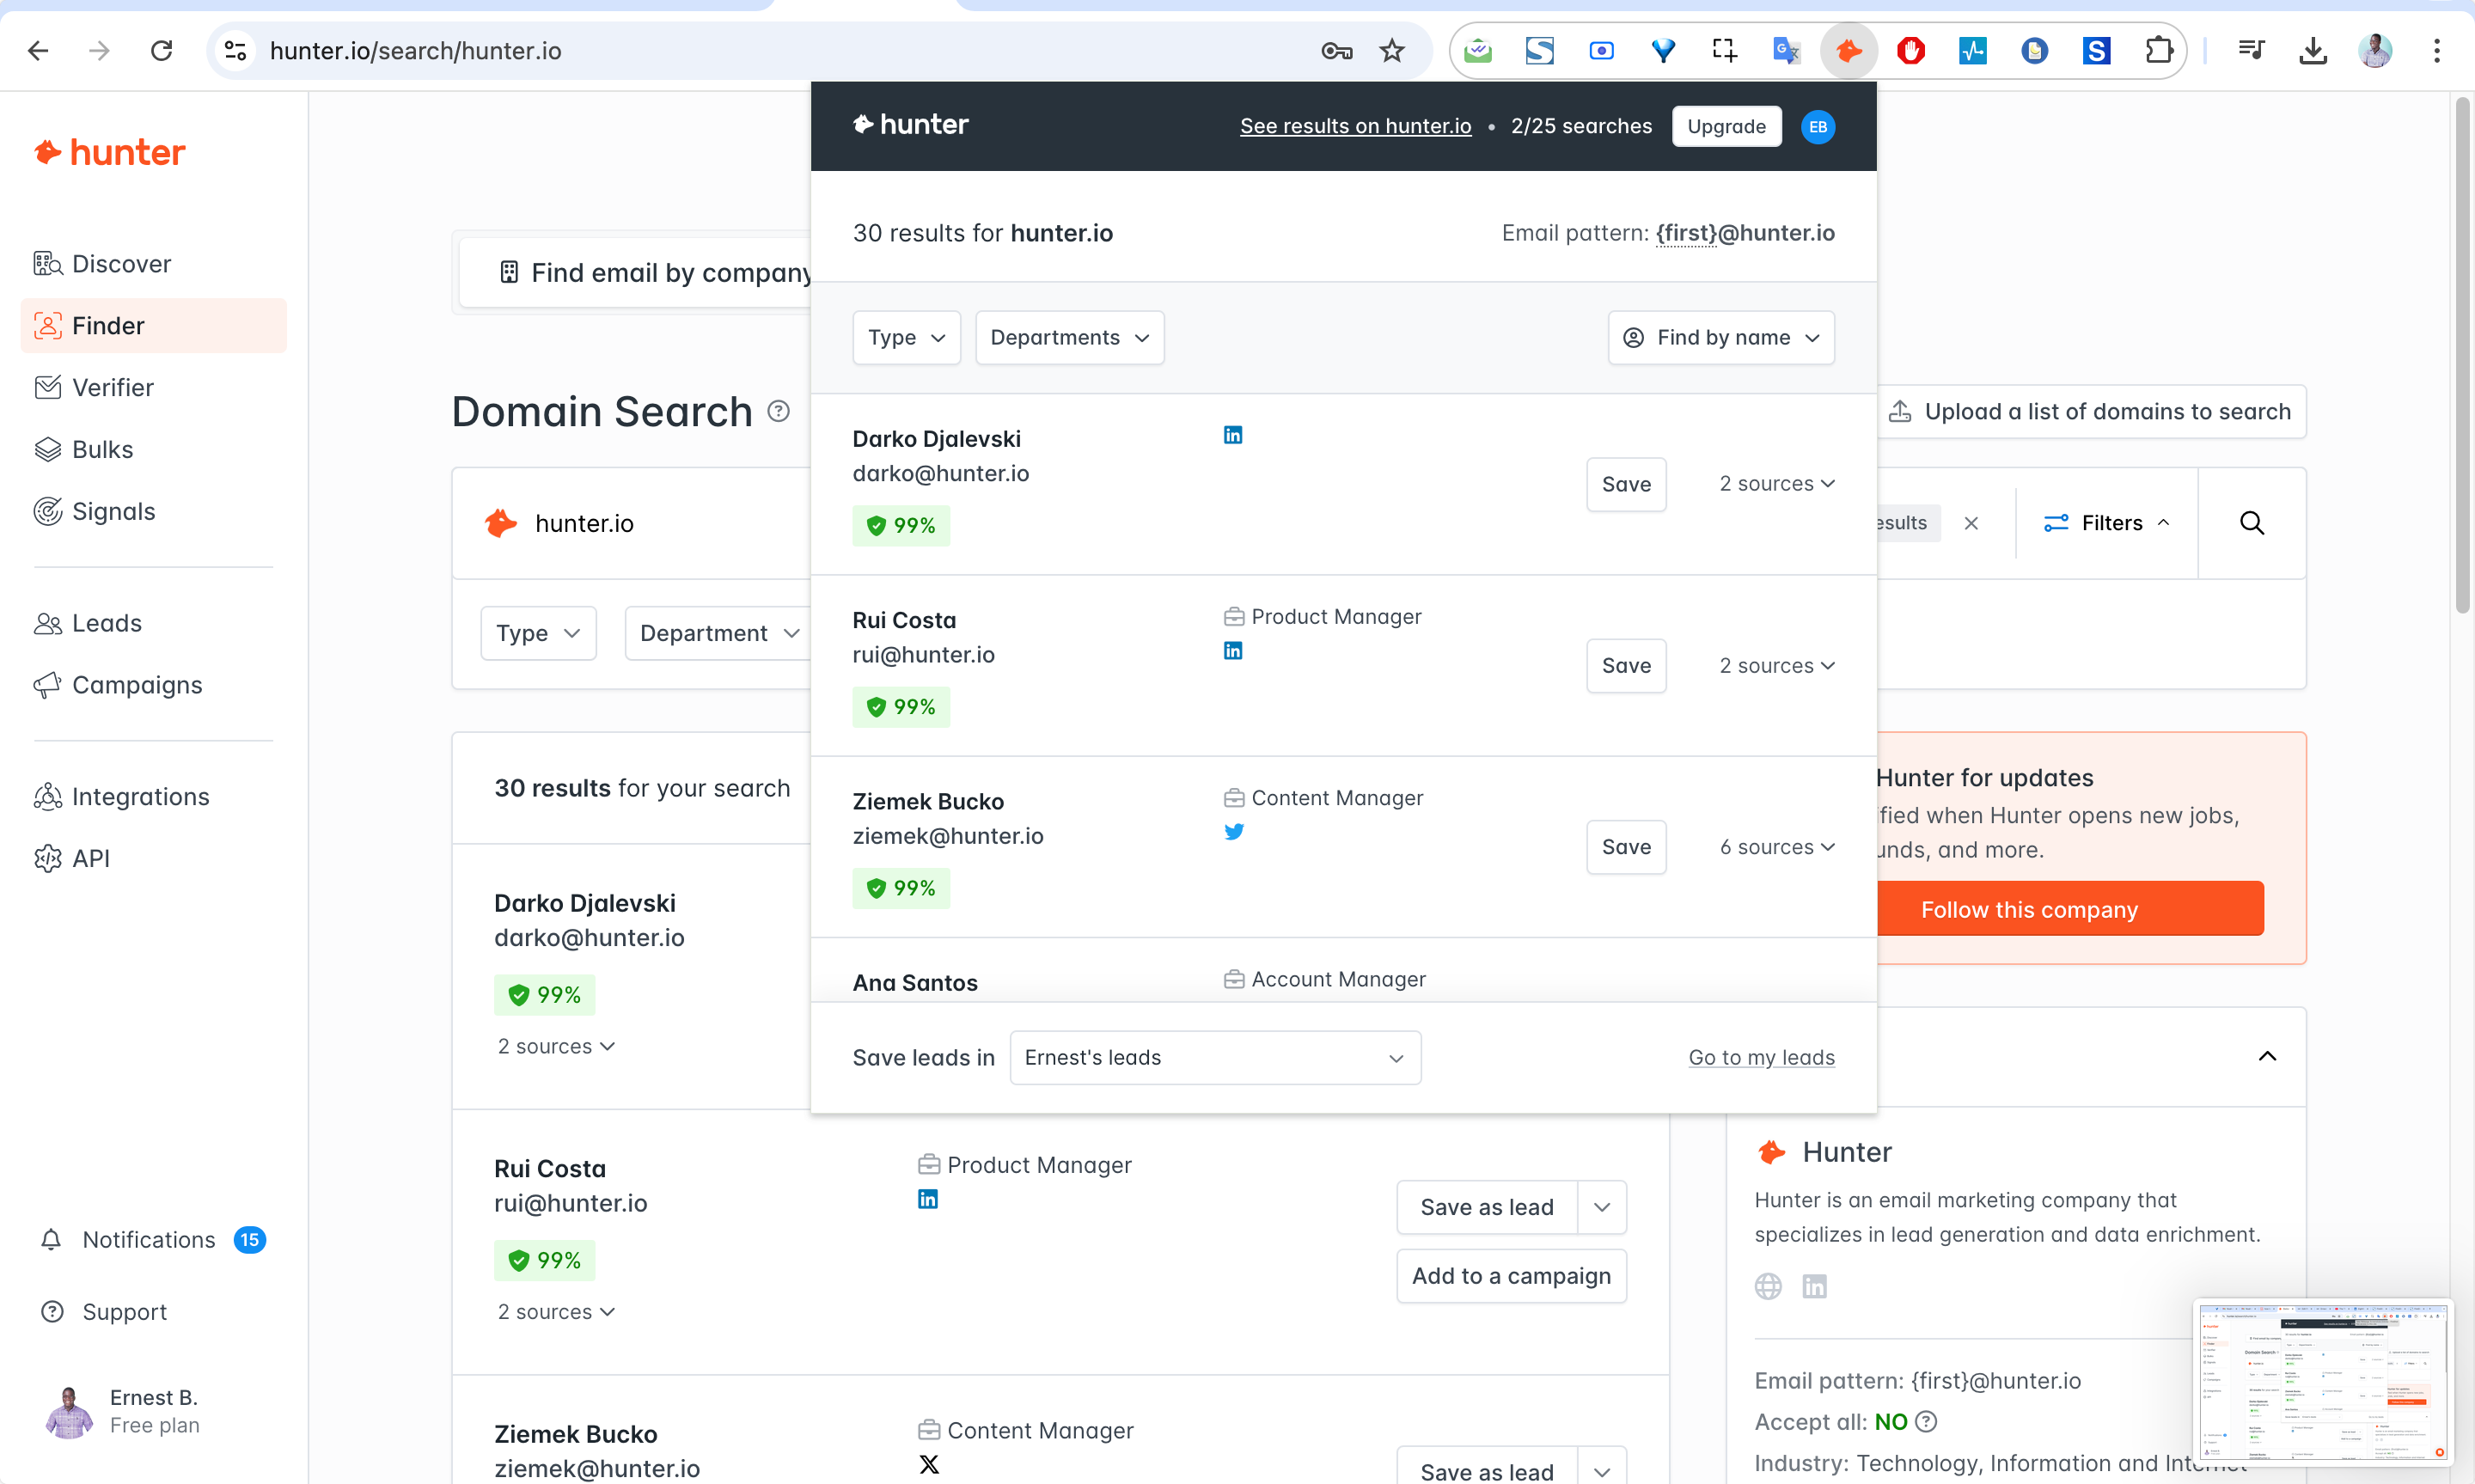This screenshot has width=2475, height=1484.
Task: Reload the page
Action: tap(161, 51)
